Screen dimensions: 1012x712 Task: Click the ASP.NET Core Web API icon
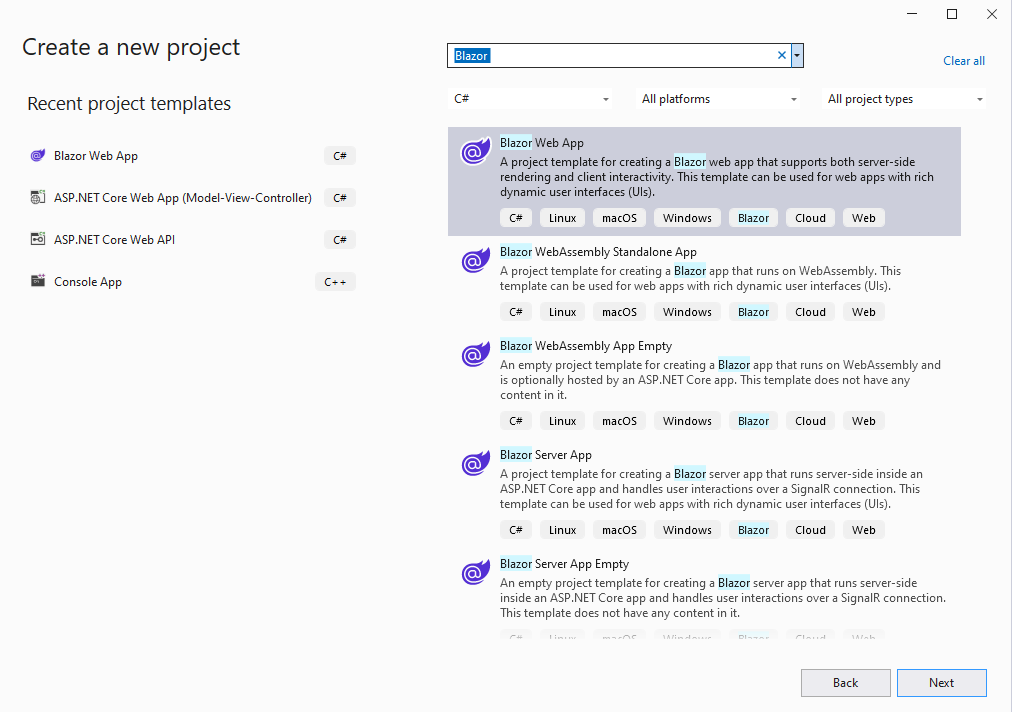(38, 239)
